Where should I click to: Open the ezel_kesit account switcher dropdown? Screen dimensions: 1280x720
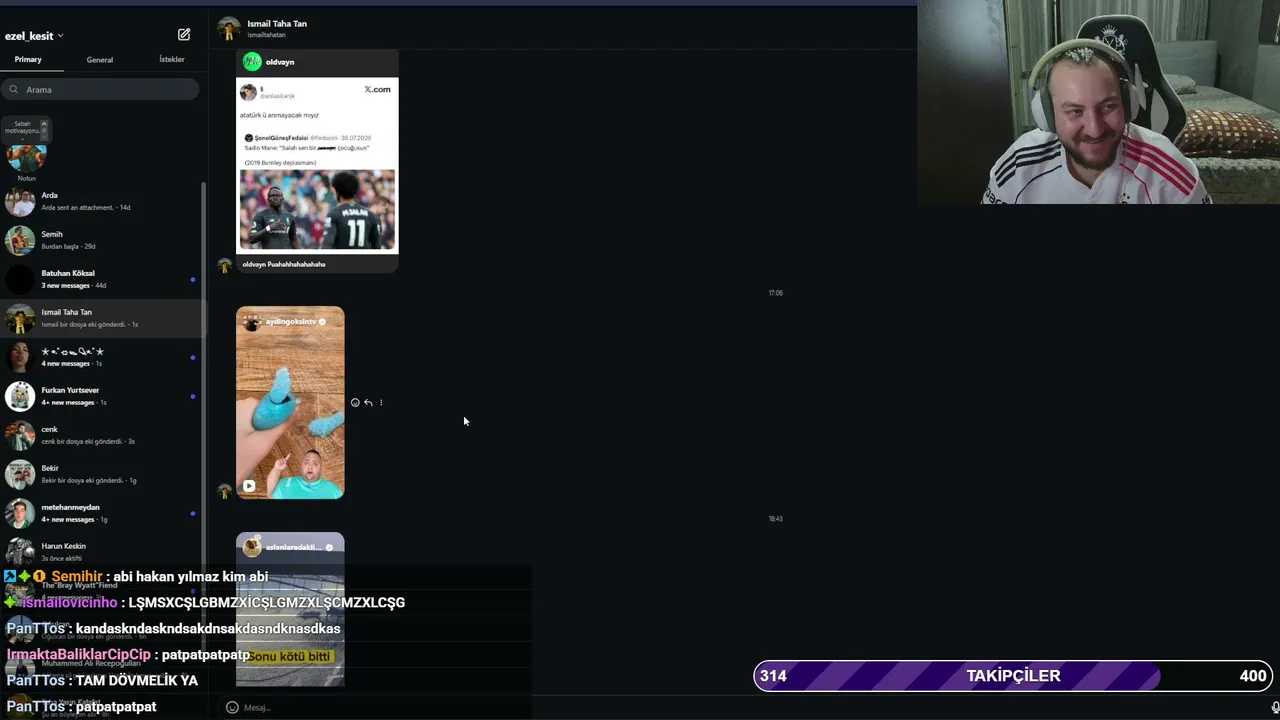tap(34, 36)
